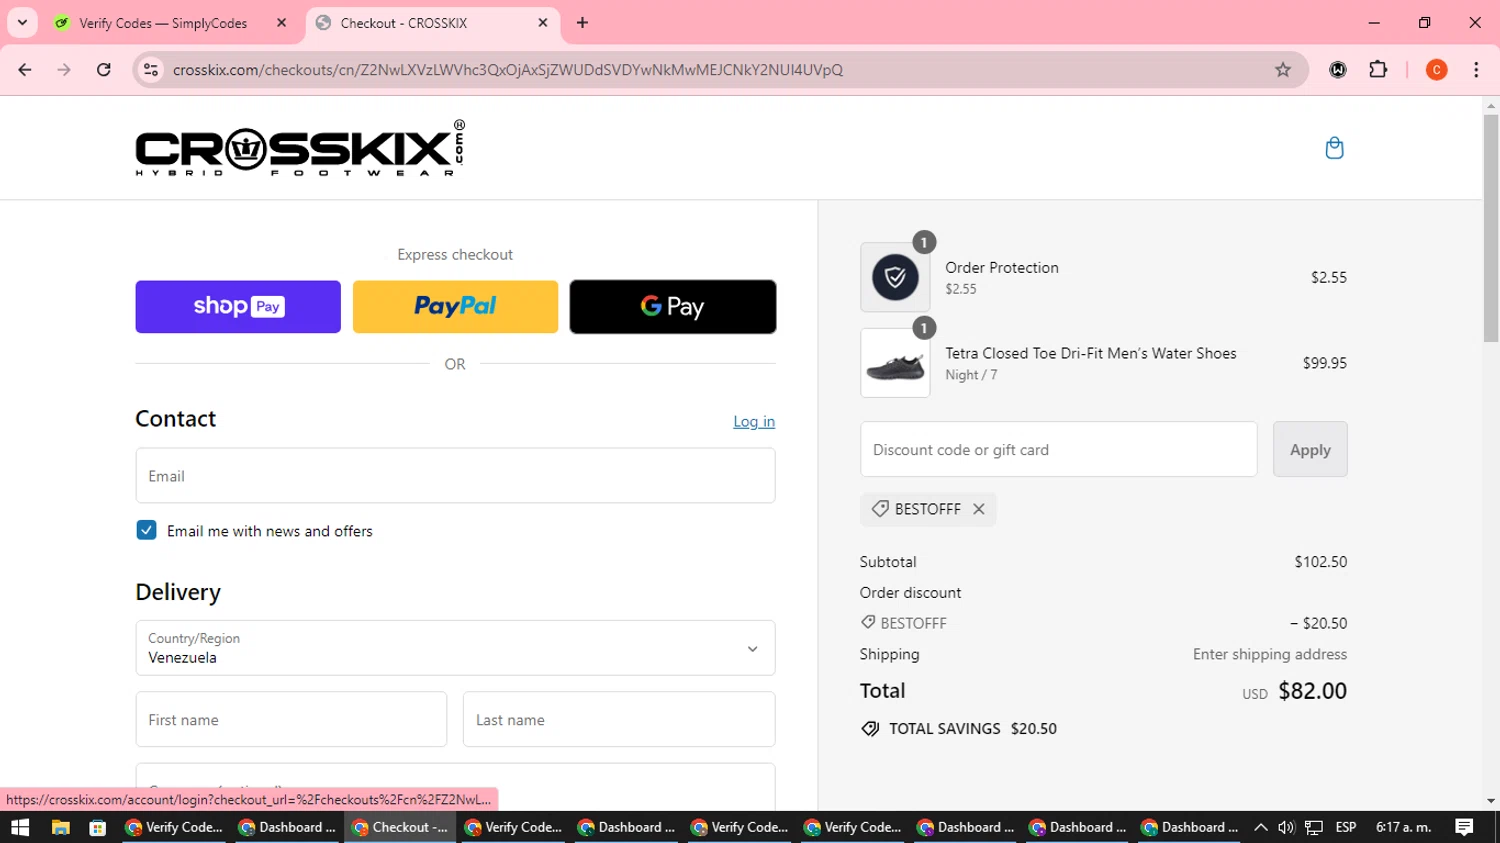Open the network tray icon
Screen dimensions: 1500x843
[x=1314, y=827]
